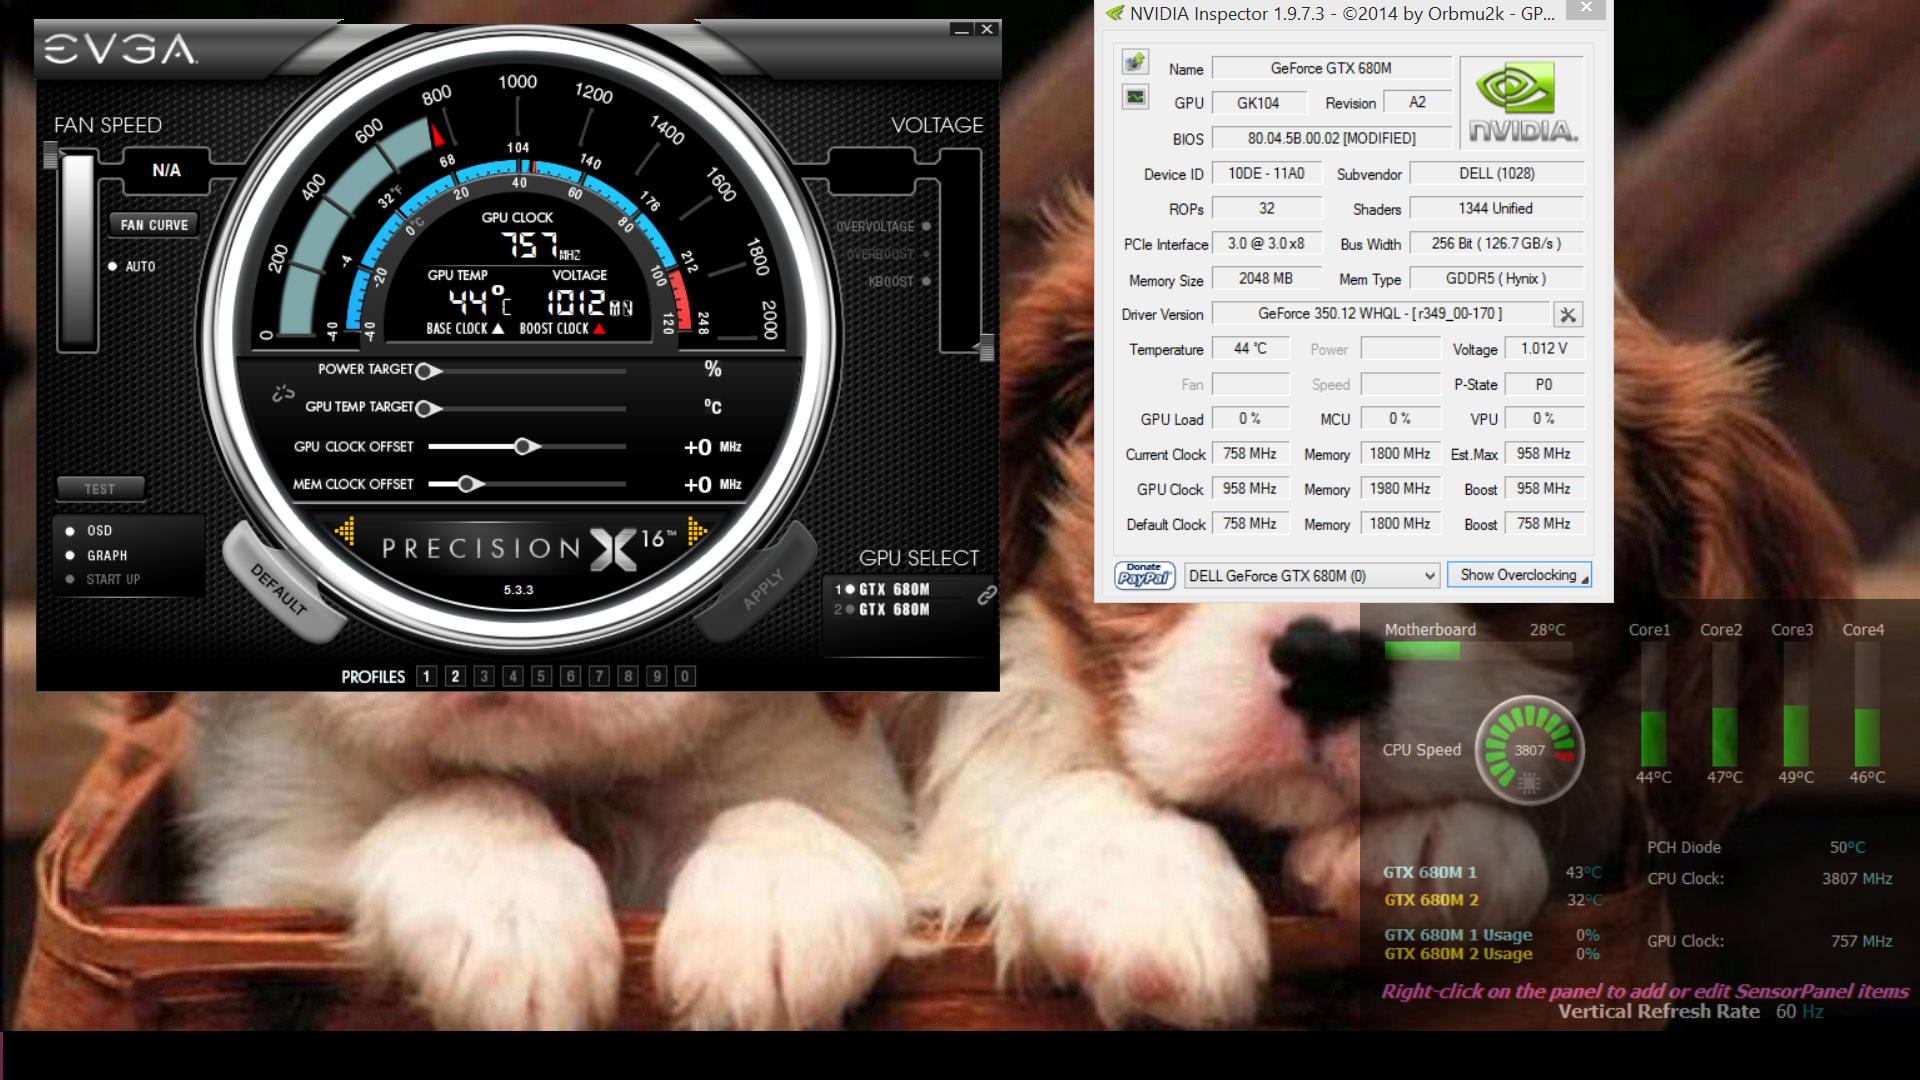1920x1080 pixels.
Task: Enable the OVERBOOST option
Action: click(x=889, y=255)
